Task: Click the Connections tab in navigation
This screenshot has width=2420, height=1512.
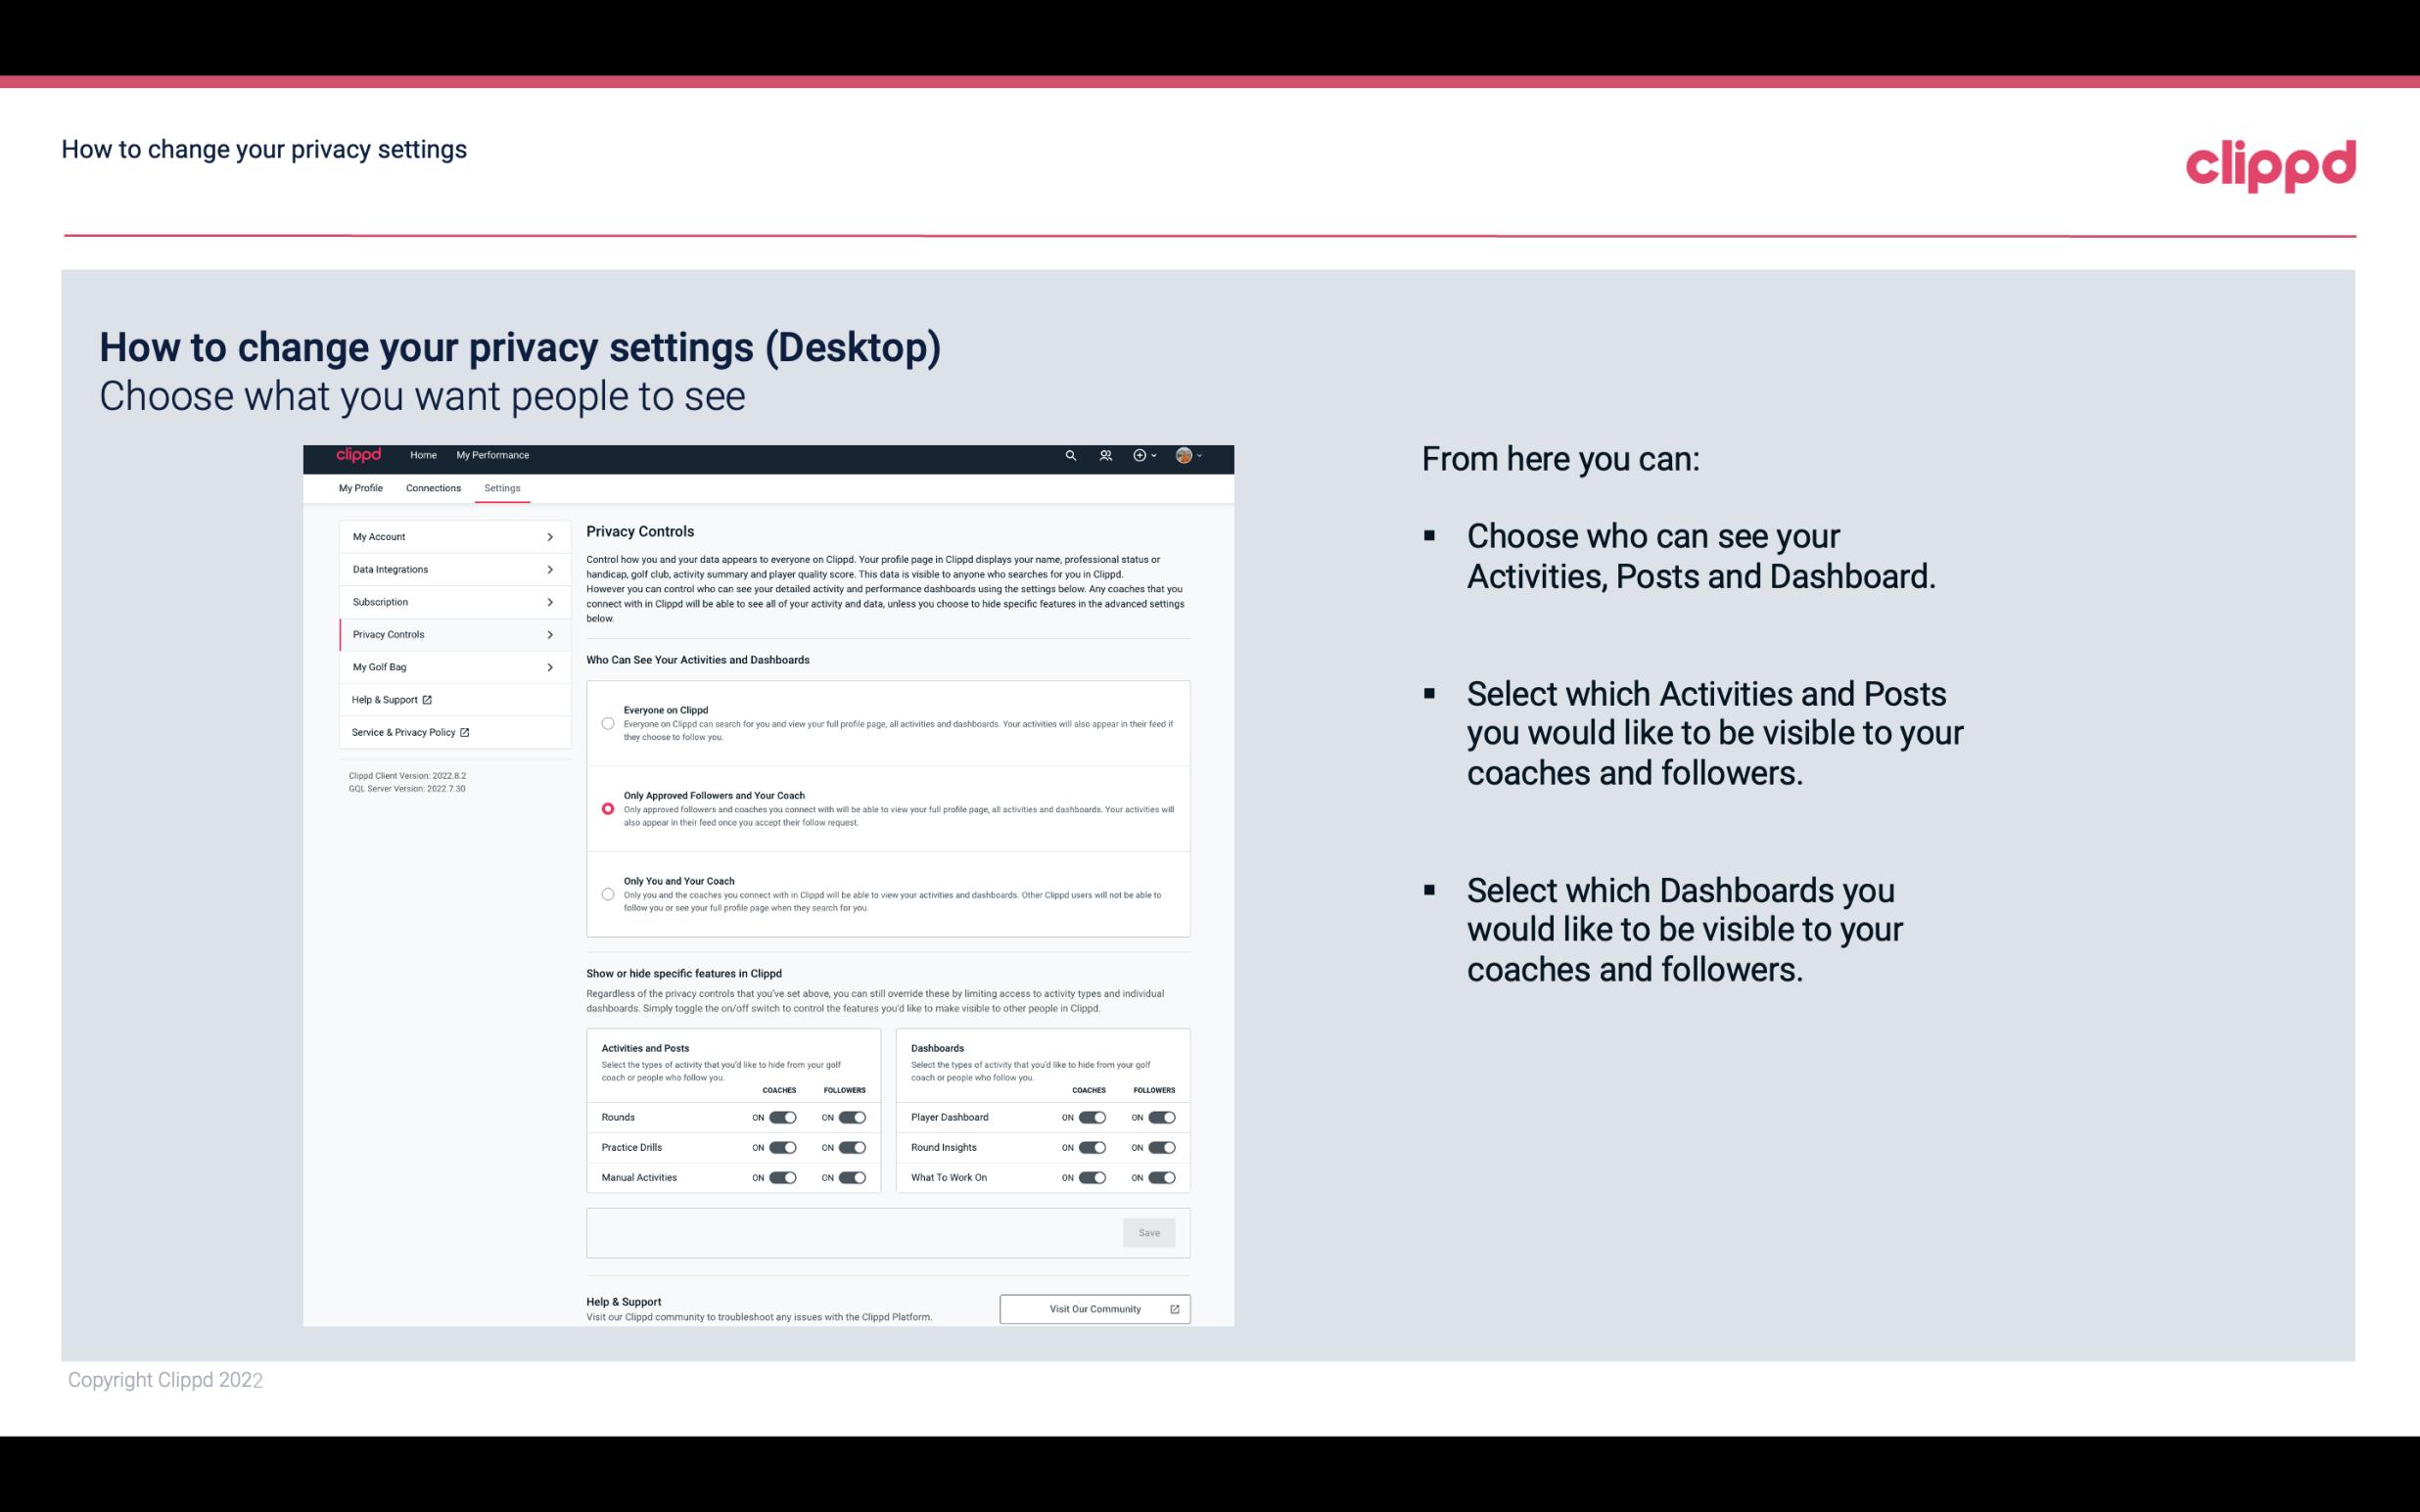Action: 434,487
